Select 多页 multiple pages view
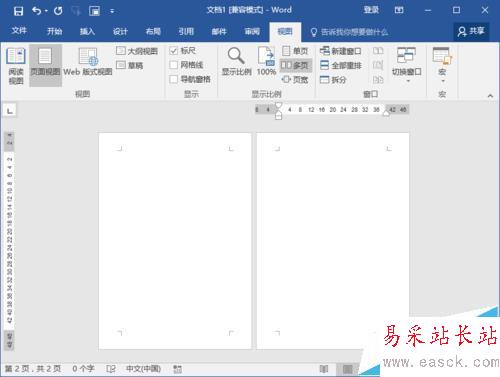This screenshot has height=377, width=500. click(x=295, y=65)
